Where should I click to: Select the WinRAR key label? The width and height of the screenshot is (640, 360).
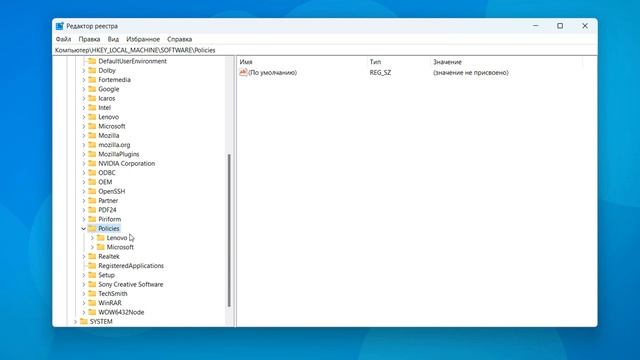point(110,303)
